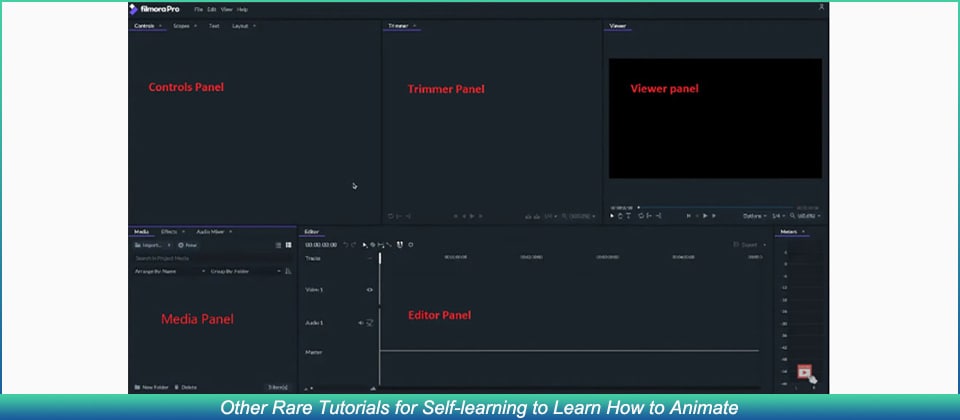Click the Loop icon in Trimmer
This screenshot has height=420, width=960.
point(391,216)
